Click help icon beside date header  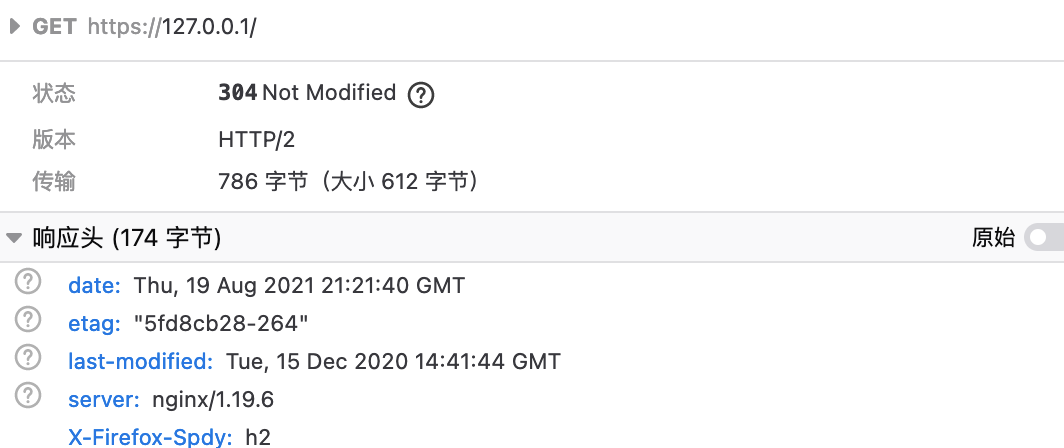[28, 281]
